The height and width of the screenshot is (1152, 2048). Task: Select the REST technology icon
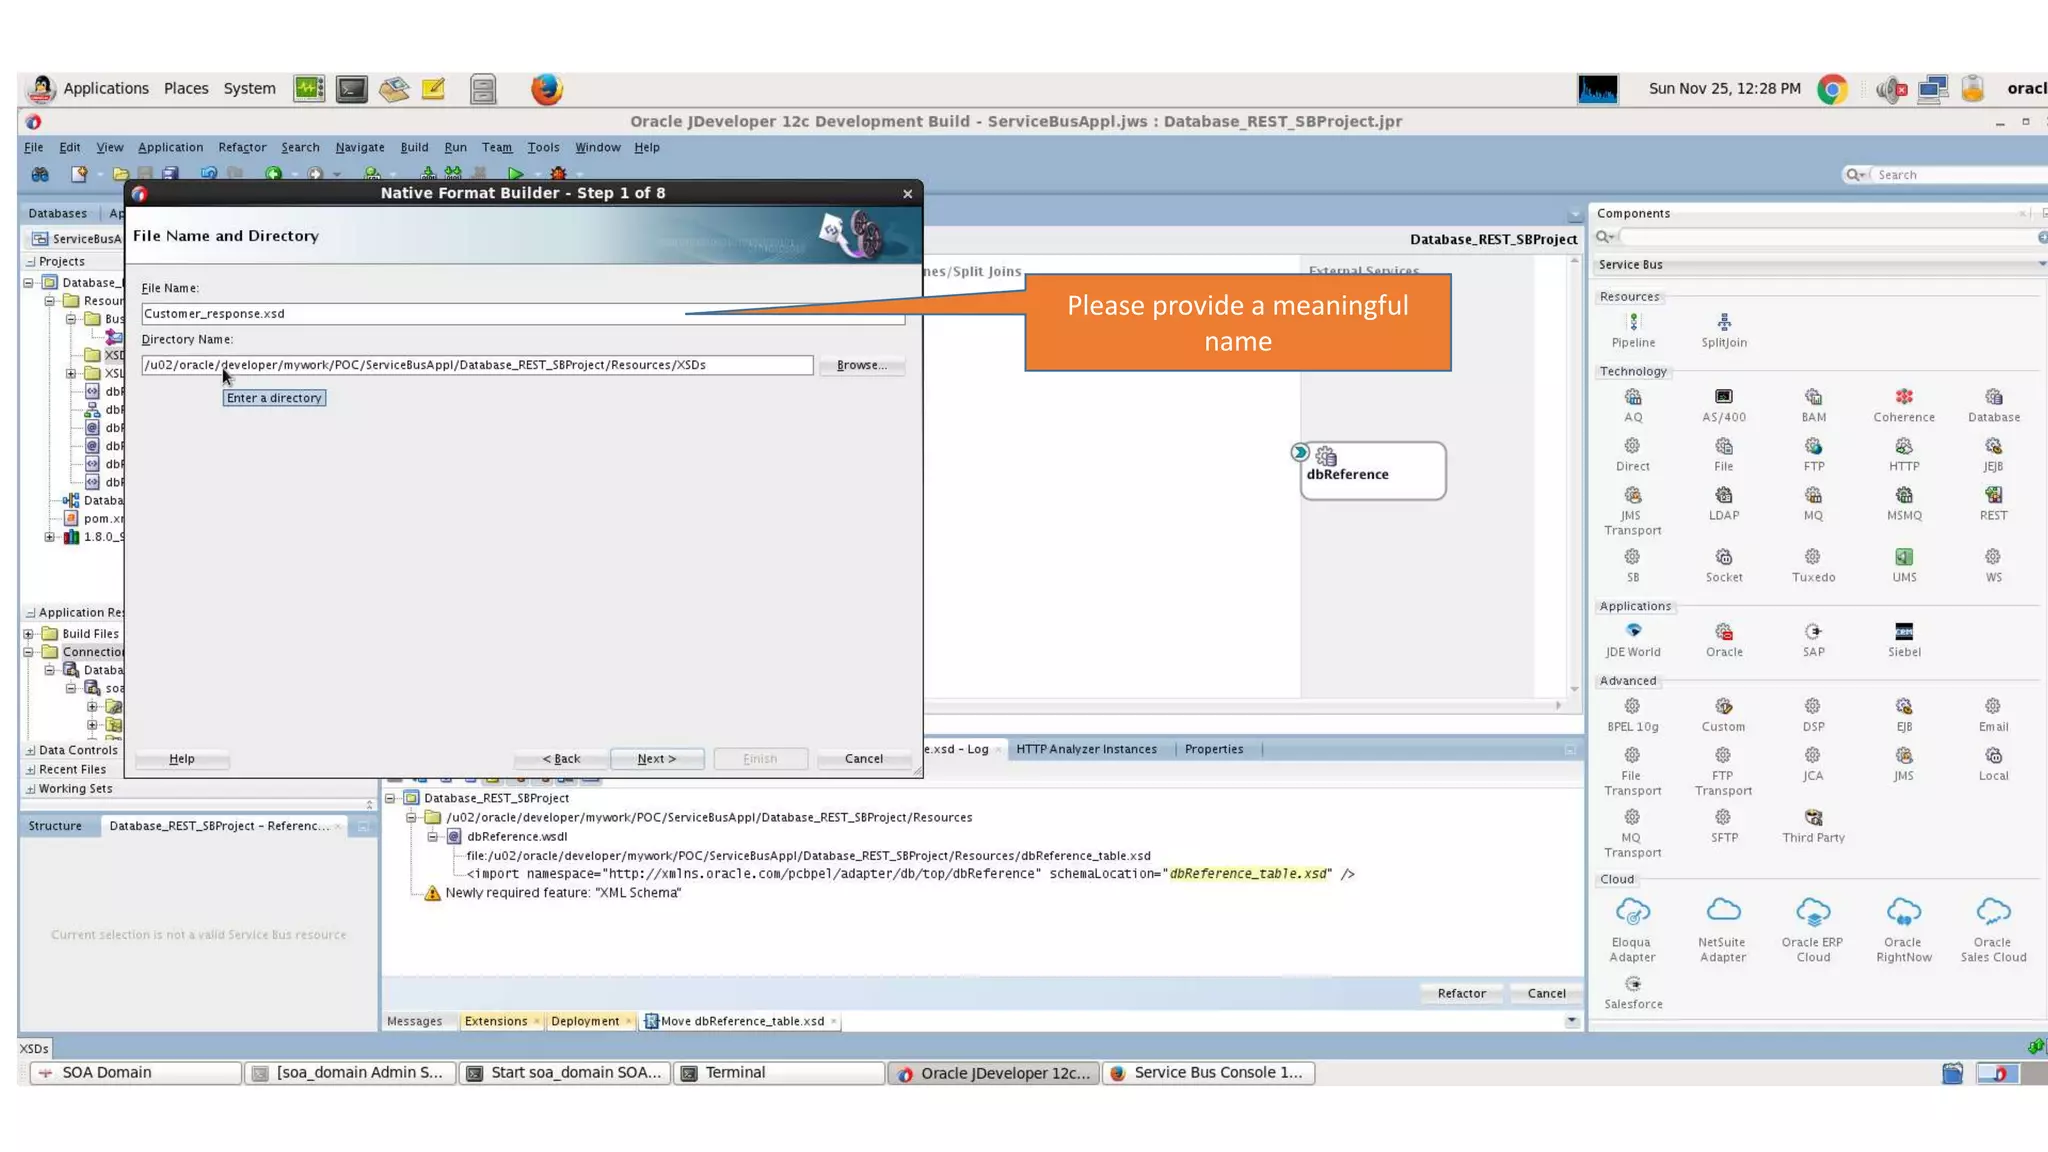[x=1993, y=496]
